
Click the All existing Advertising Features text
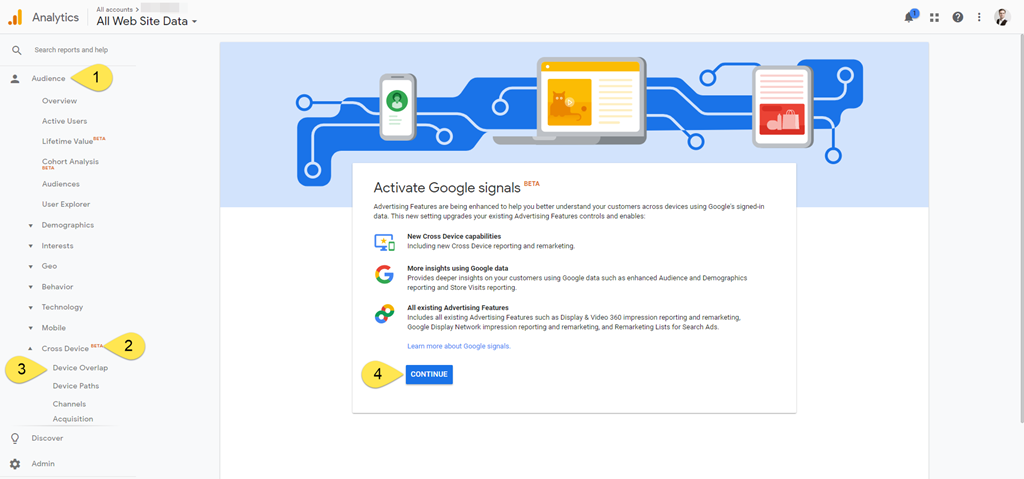coord(458,307)
